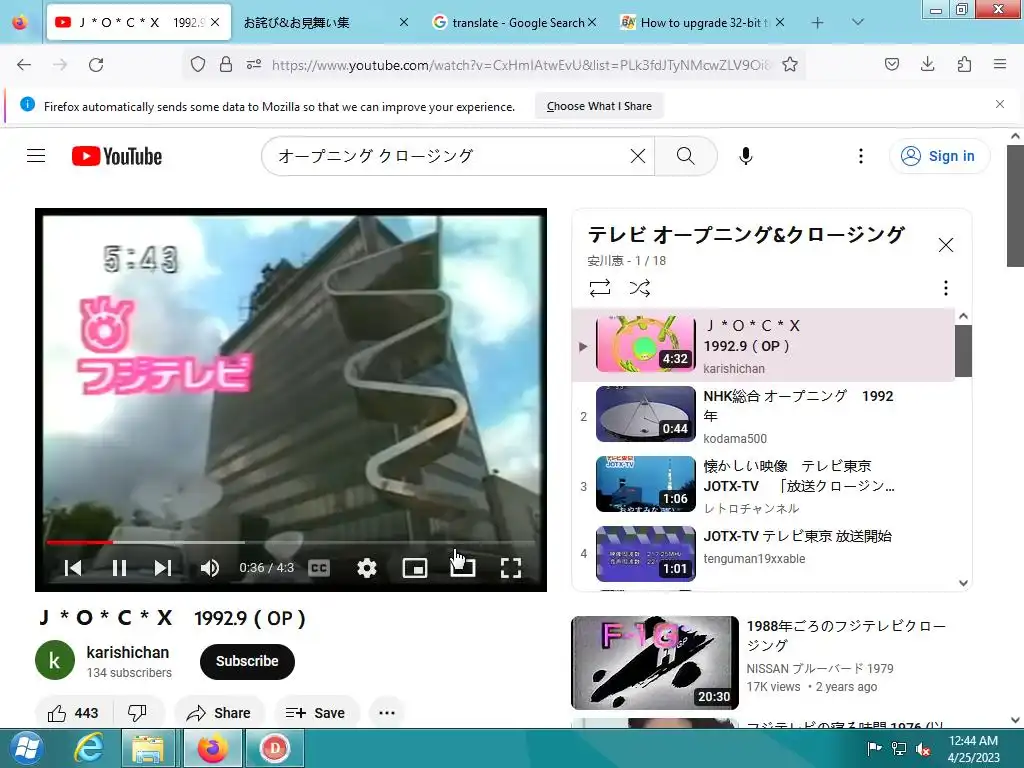Open more actions ellipsis below the video
This screenshot has height=768, width=1024.
click(387, 713)
